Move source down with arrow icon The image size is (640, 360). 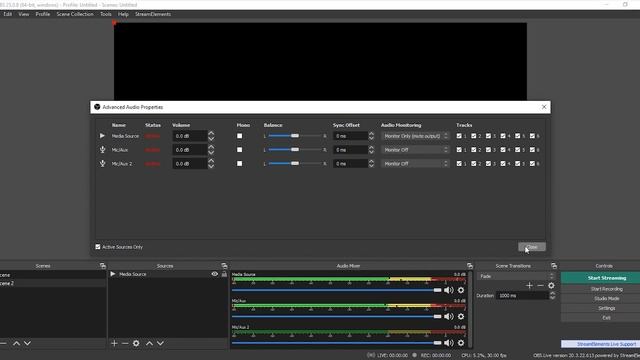(160, 343)
